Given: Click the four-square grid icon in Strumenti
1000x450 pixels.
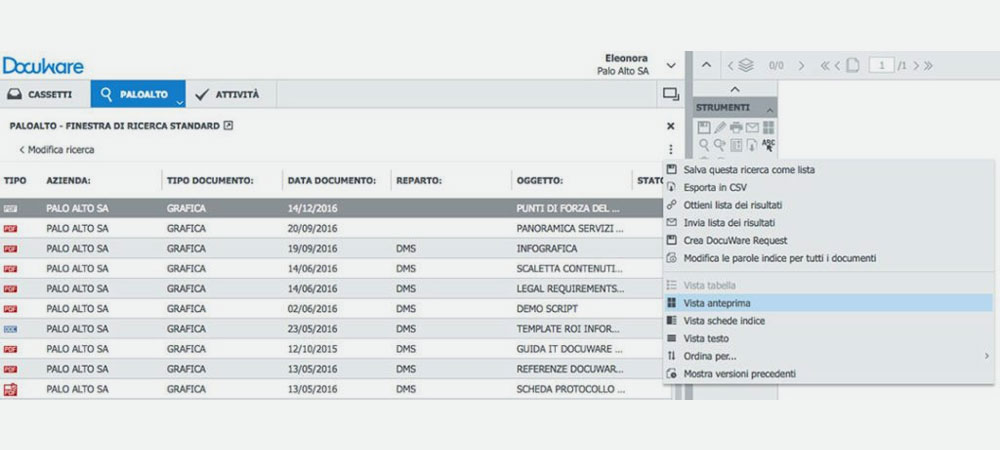Looking at the screenshot, I should pos(768,127).
